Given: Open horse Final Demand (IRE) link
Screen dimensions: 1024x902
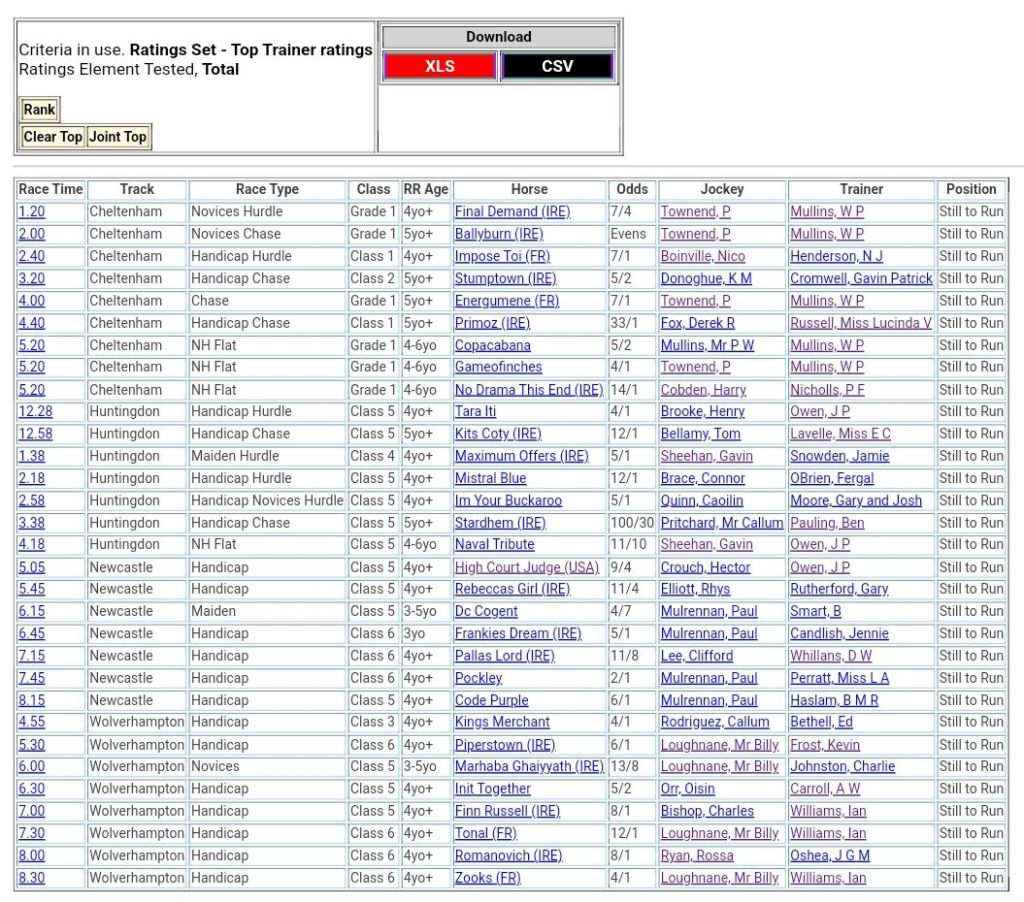Looking at the screenshot, I should pyautogui.click(x=512, y=212).
